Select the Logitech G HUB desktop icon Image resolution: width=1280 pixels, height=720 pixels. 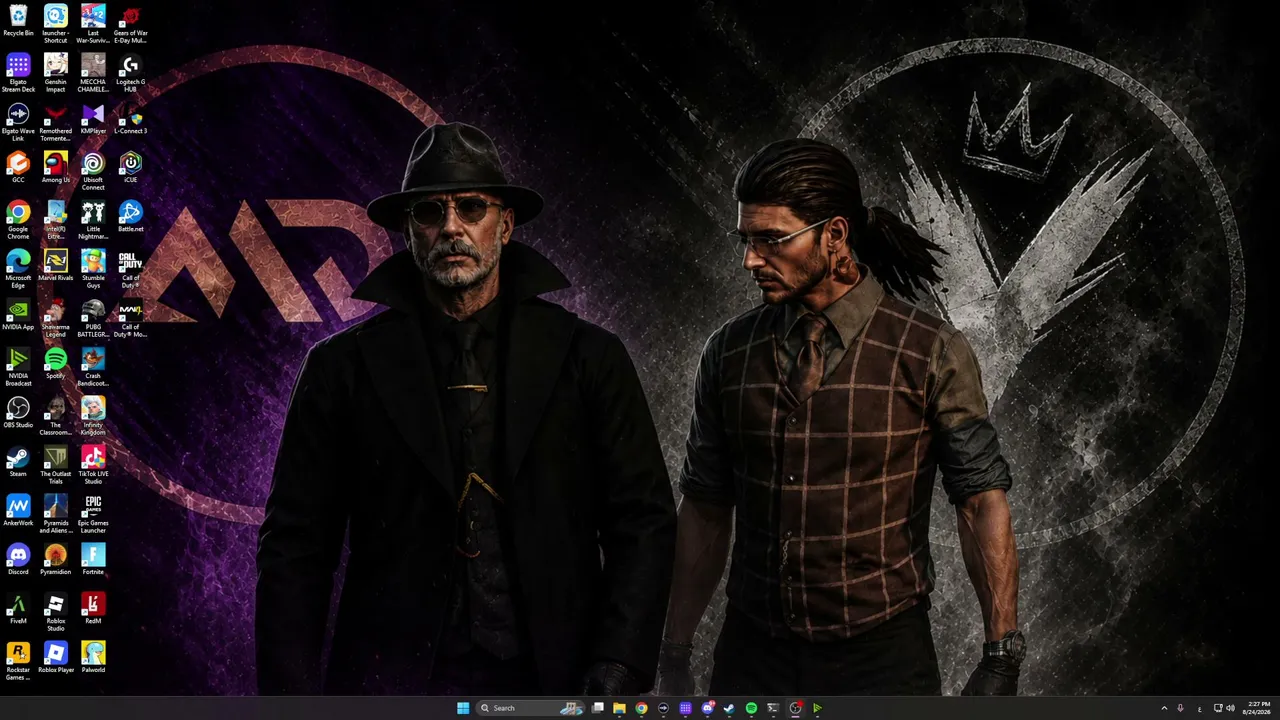click(130, 73)
